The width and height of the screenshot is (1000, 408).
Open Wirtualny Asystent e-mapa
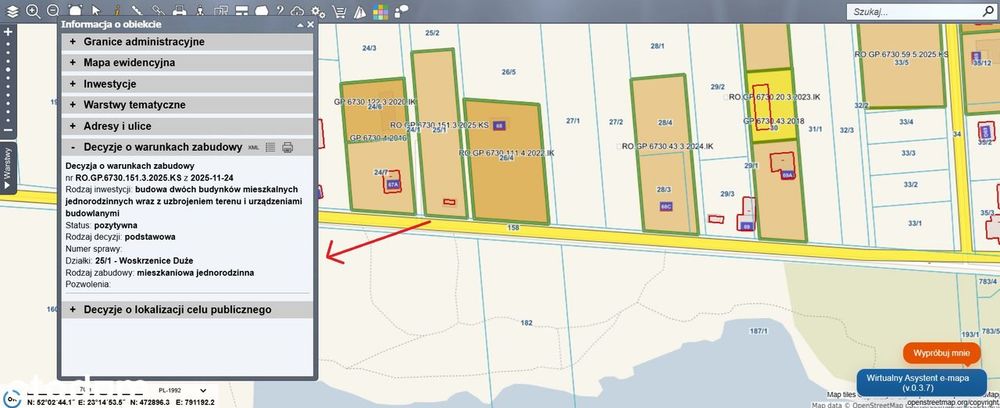click(922, 382)
